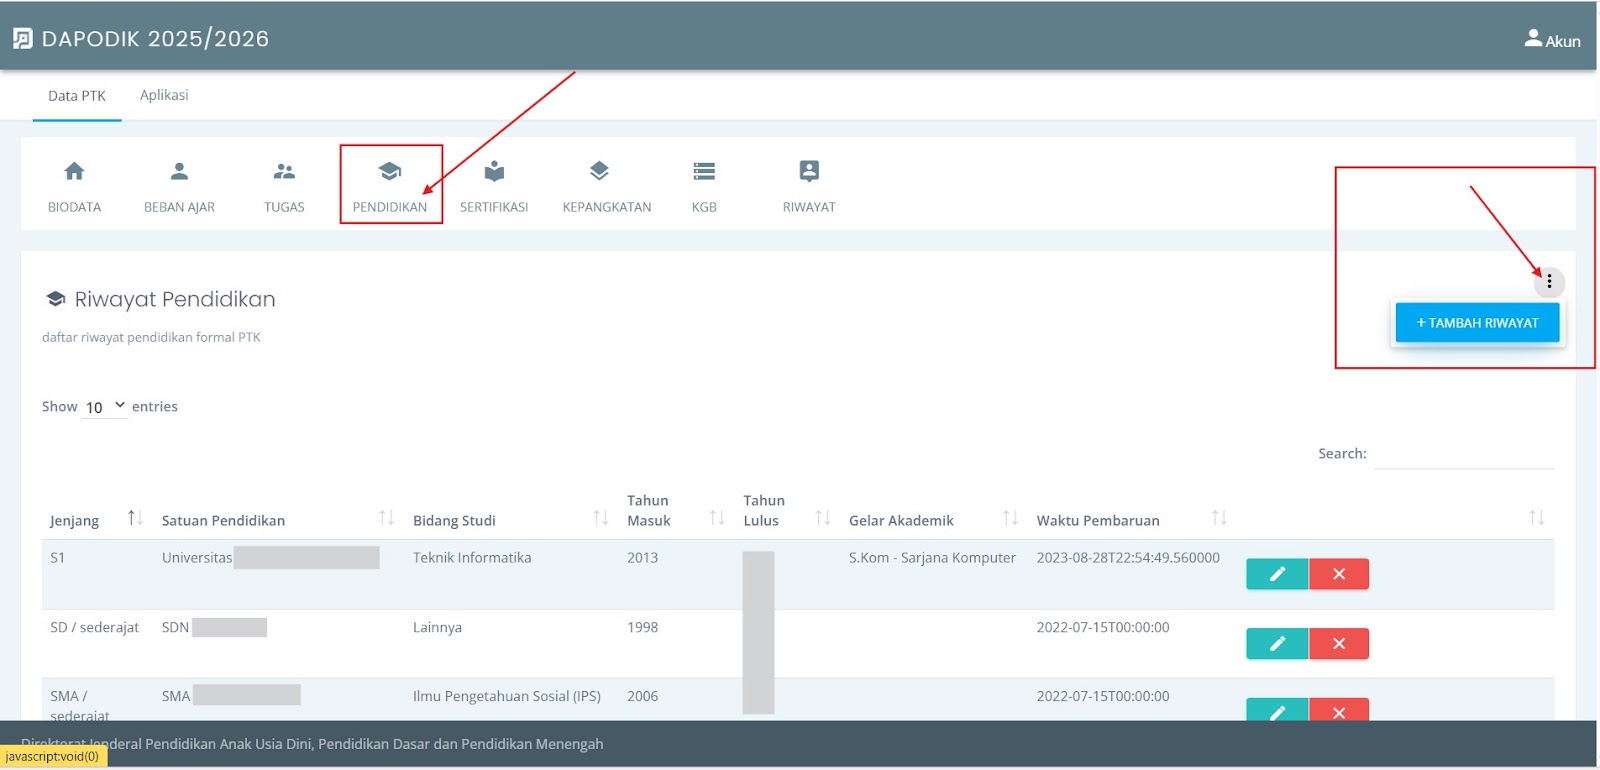Viewport: 1600px width, 770px height.
Task: Click the DAPODIK logo icon
Action: click(x=22, y=38)
